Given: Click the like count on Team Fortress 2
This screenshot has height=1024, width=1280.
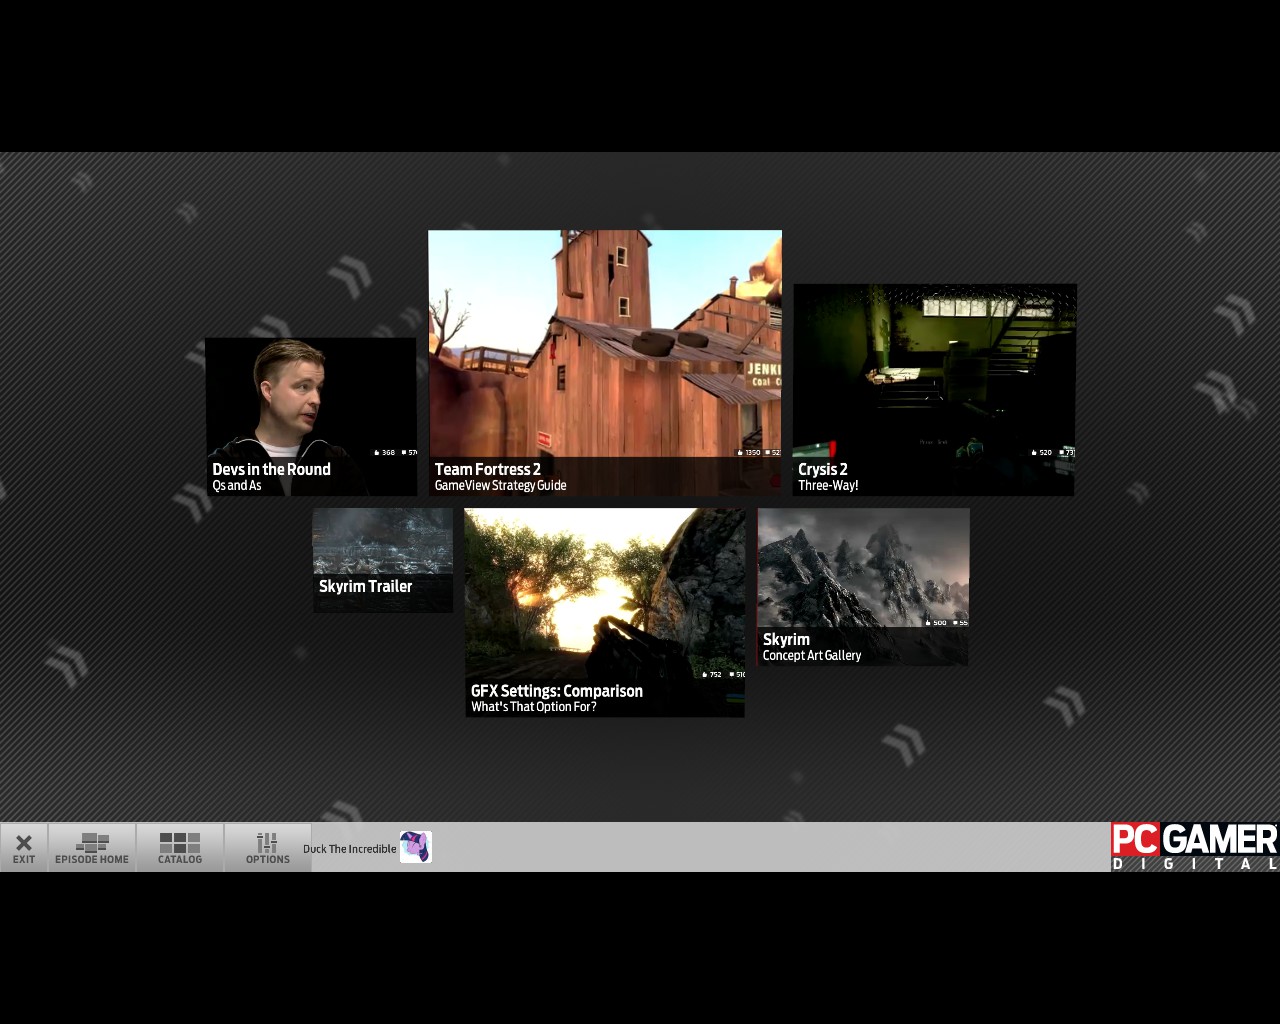Looking at the screenshot, I should (x=749, y=453).
